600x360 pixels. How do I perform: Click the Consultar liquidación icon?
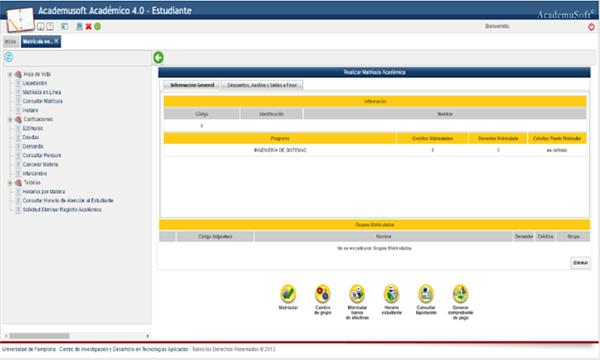[426, 294]
